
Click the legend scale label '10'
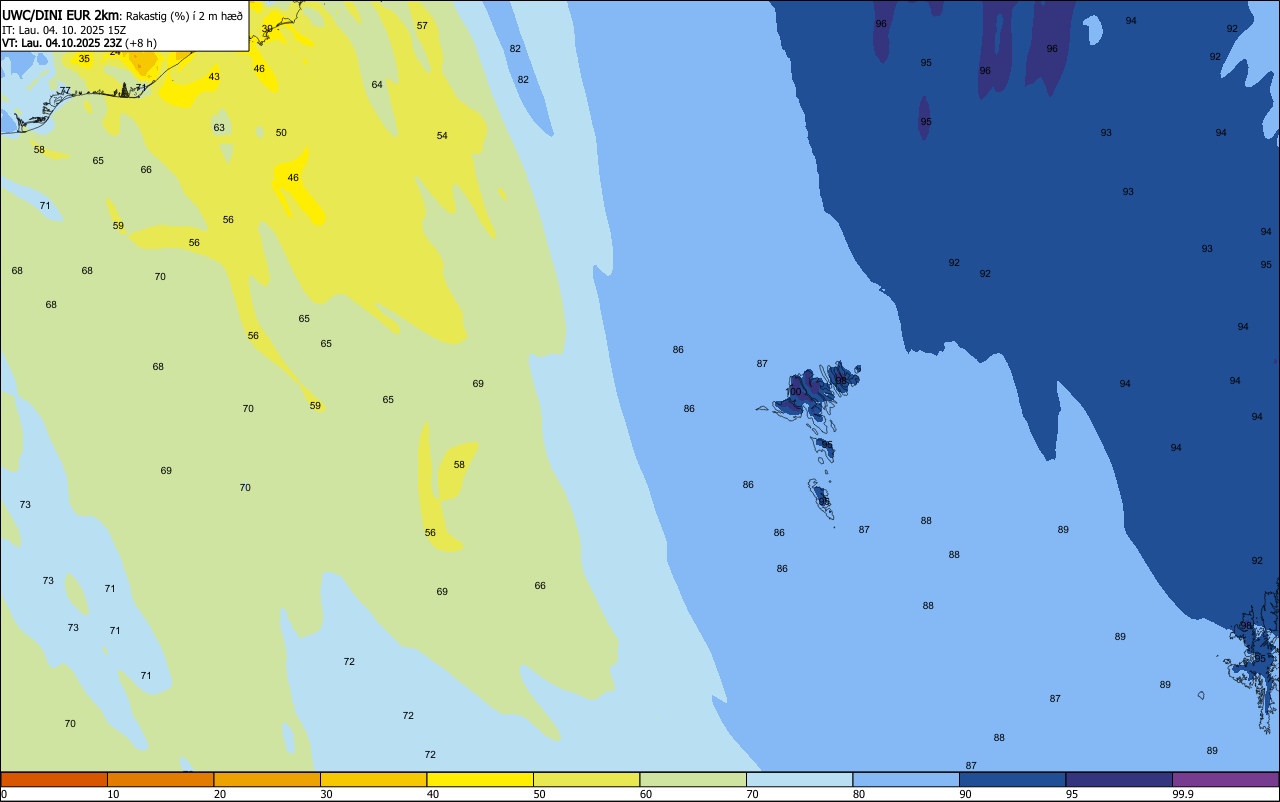click(113, 794)
